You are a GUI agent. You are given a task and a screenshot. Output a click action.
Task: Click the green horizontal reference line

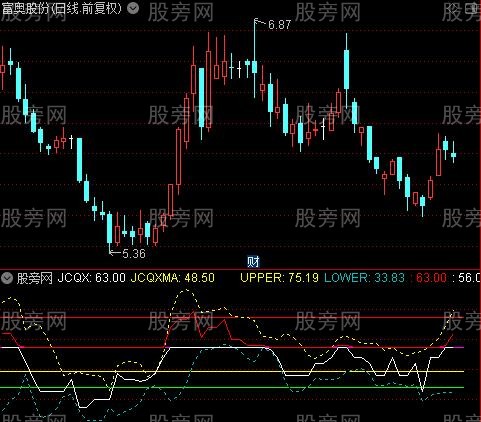point(232,387)
